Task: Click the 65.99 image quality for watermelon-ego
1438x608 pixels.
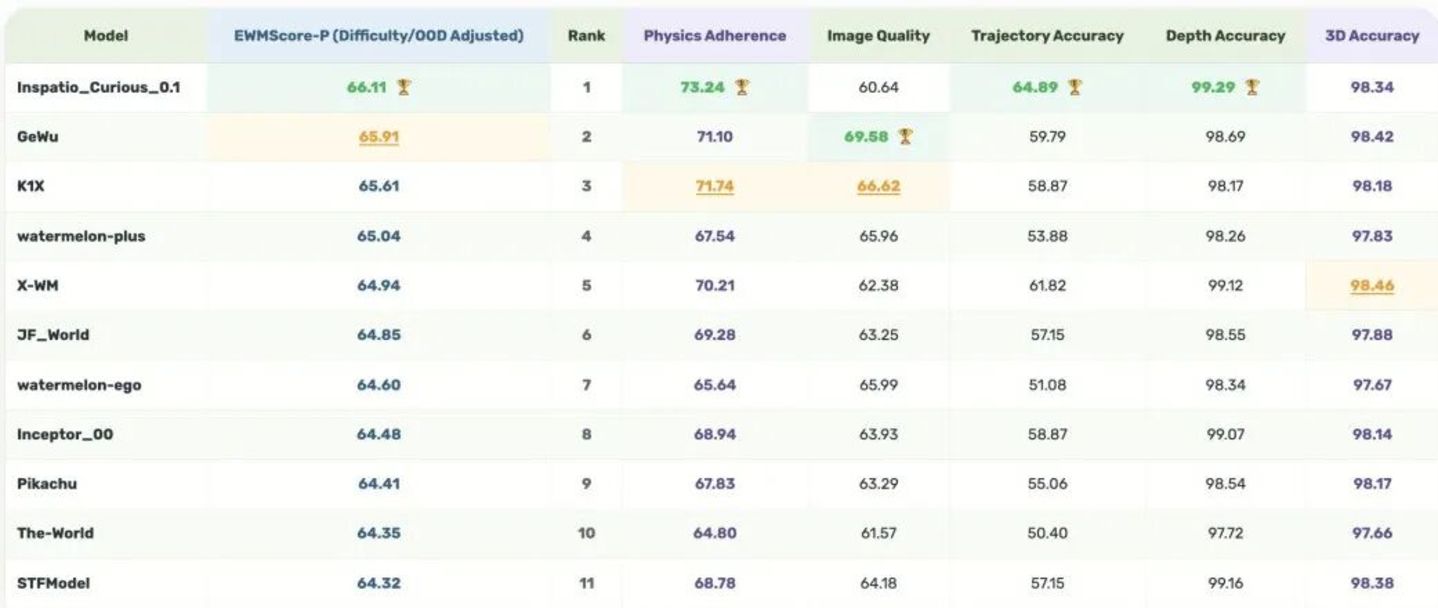Action: (x=878, y=385)
